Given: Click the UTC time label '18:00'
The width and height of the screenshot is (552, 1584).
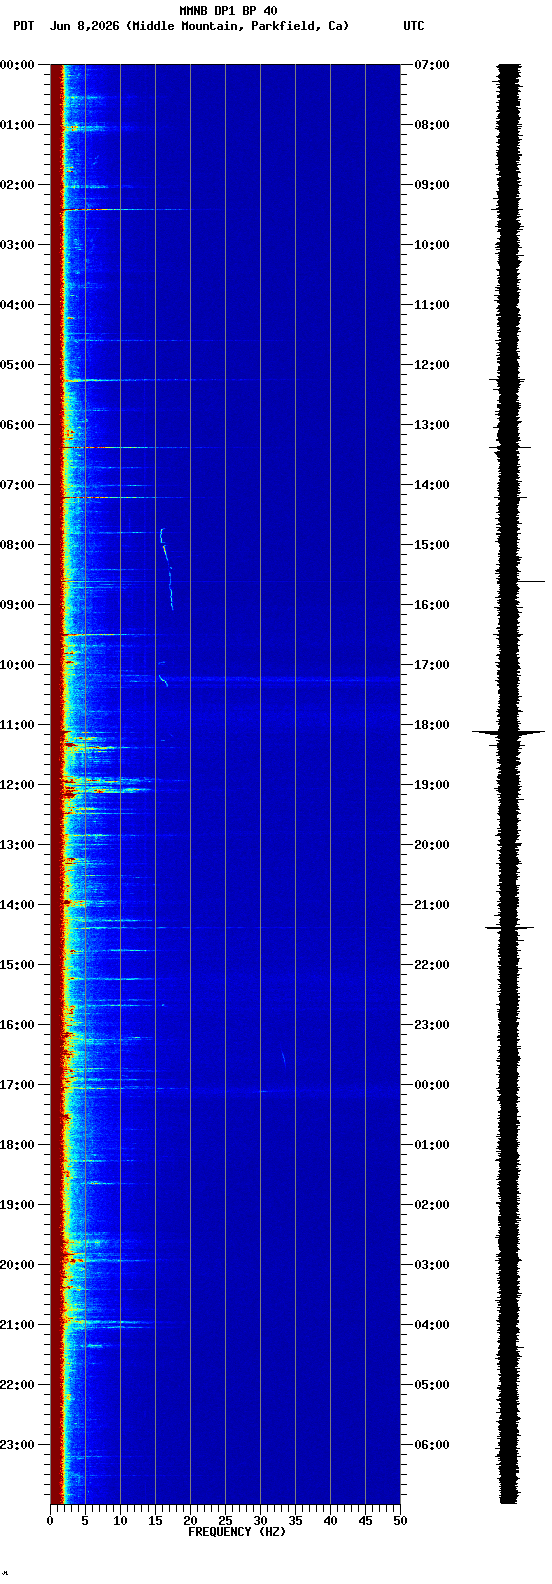Looking at the screenshot, I should (x=432, y=725).
